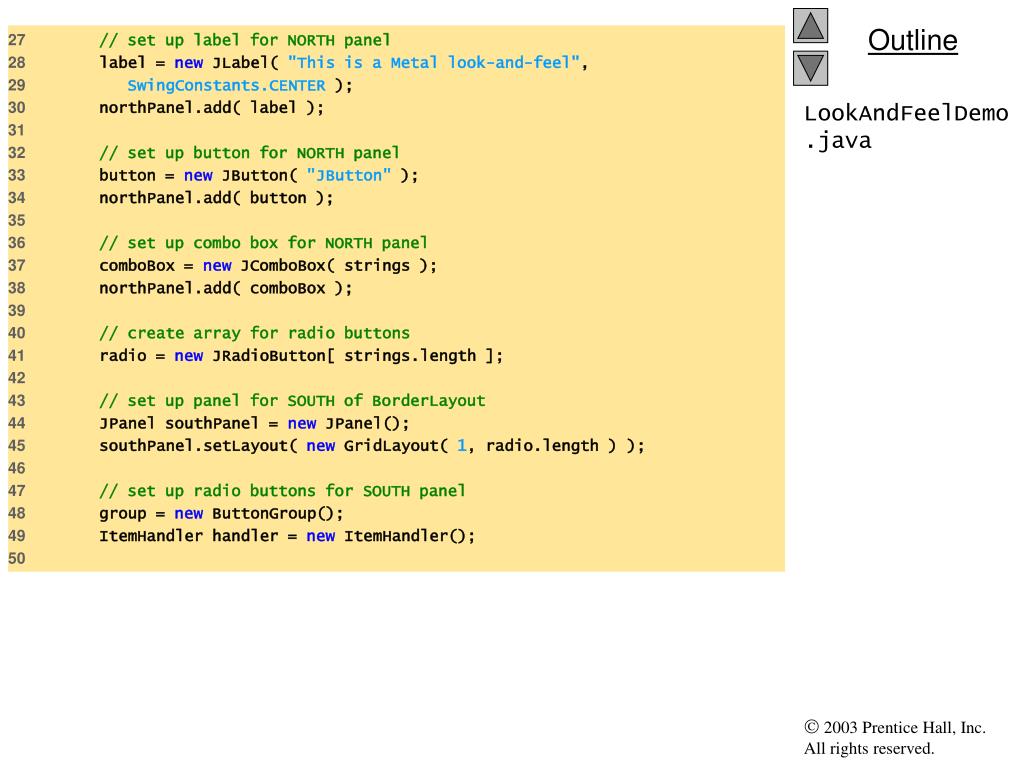The height and width of the screenshot is (768, 1024).
Task: Click comment 'create array for radio buttons'
Action: pyautogui.click(x=255, y=333)
